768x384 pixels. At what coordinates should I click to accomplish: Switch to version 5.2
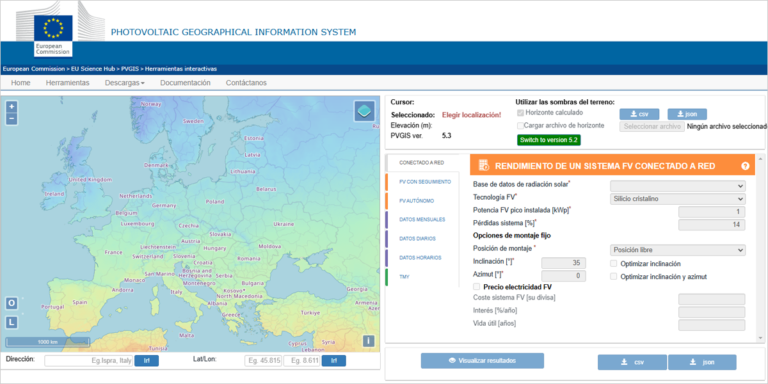tap(549, 140)
